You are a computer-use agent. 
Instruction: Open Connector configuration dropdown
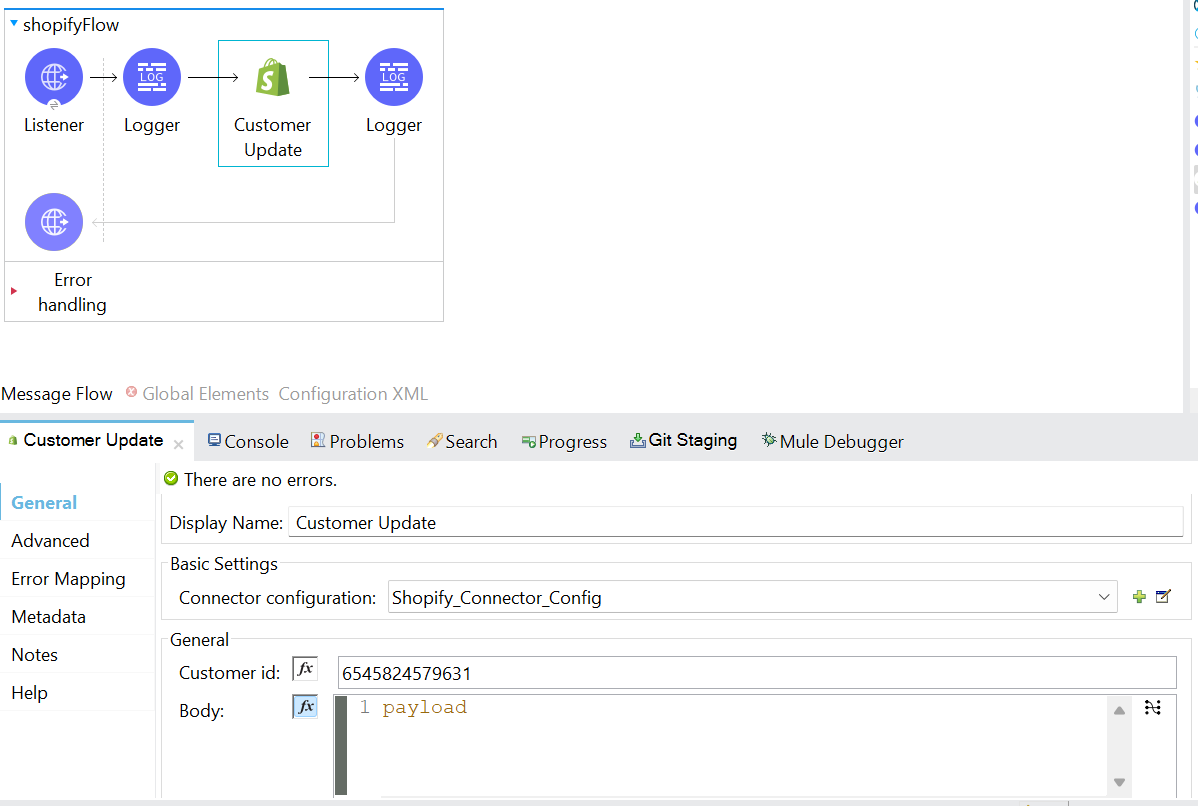coord(1104,598)
